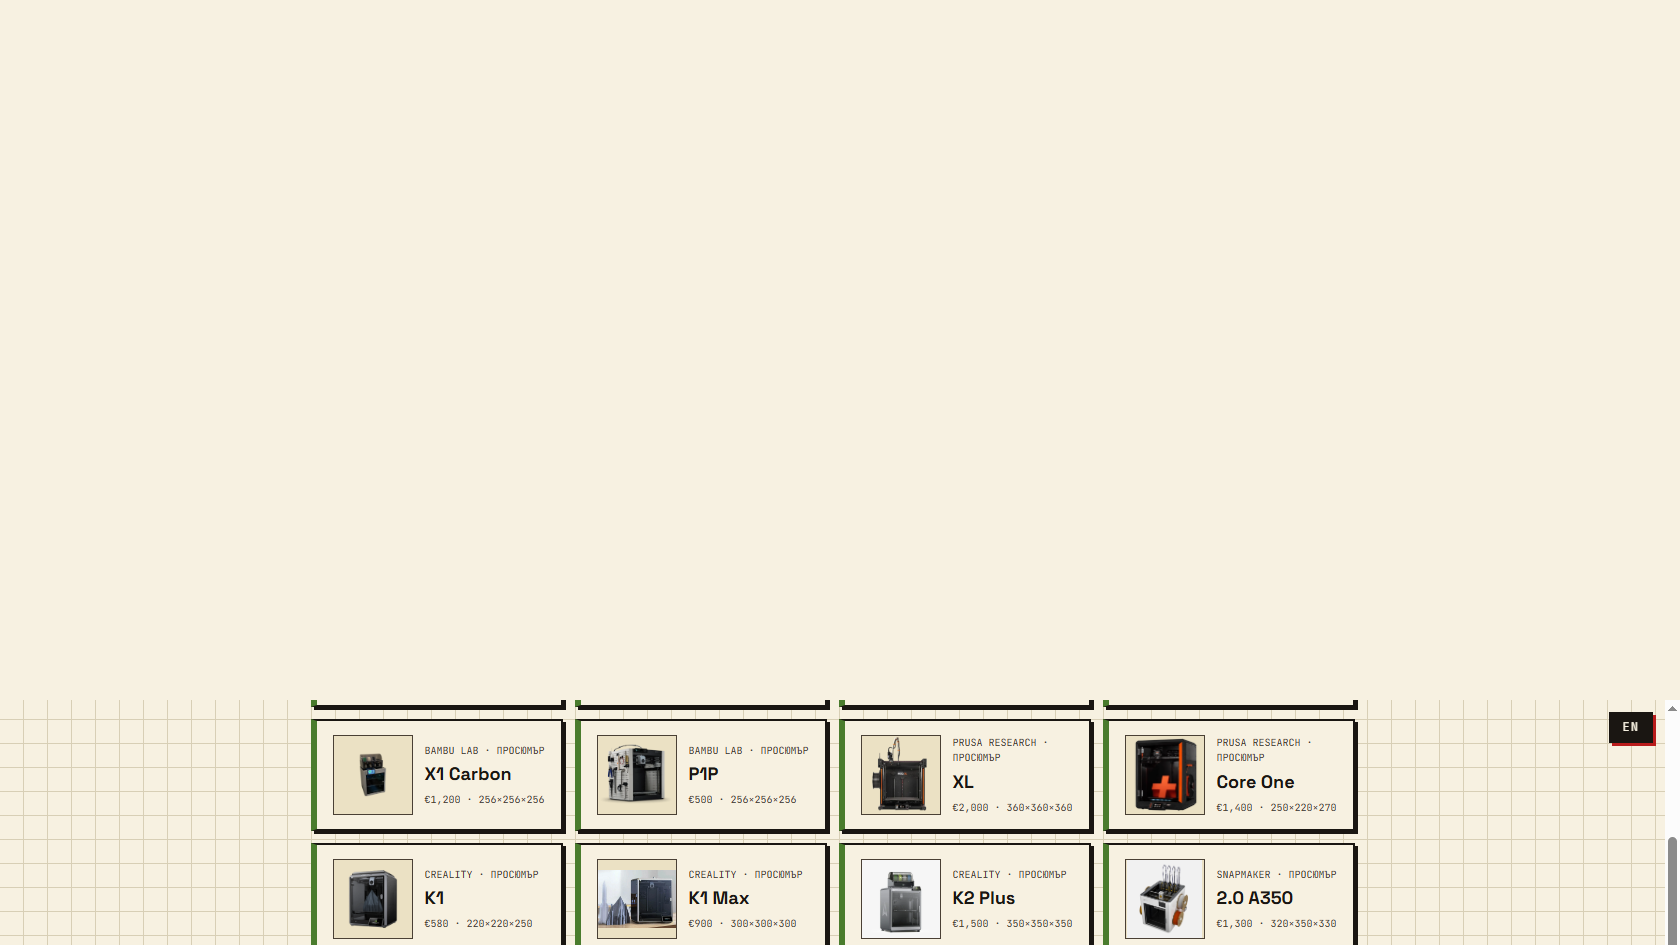Select the X1 Carbon title
Screen dimensions: 1680x945
[x=468, y=774]
